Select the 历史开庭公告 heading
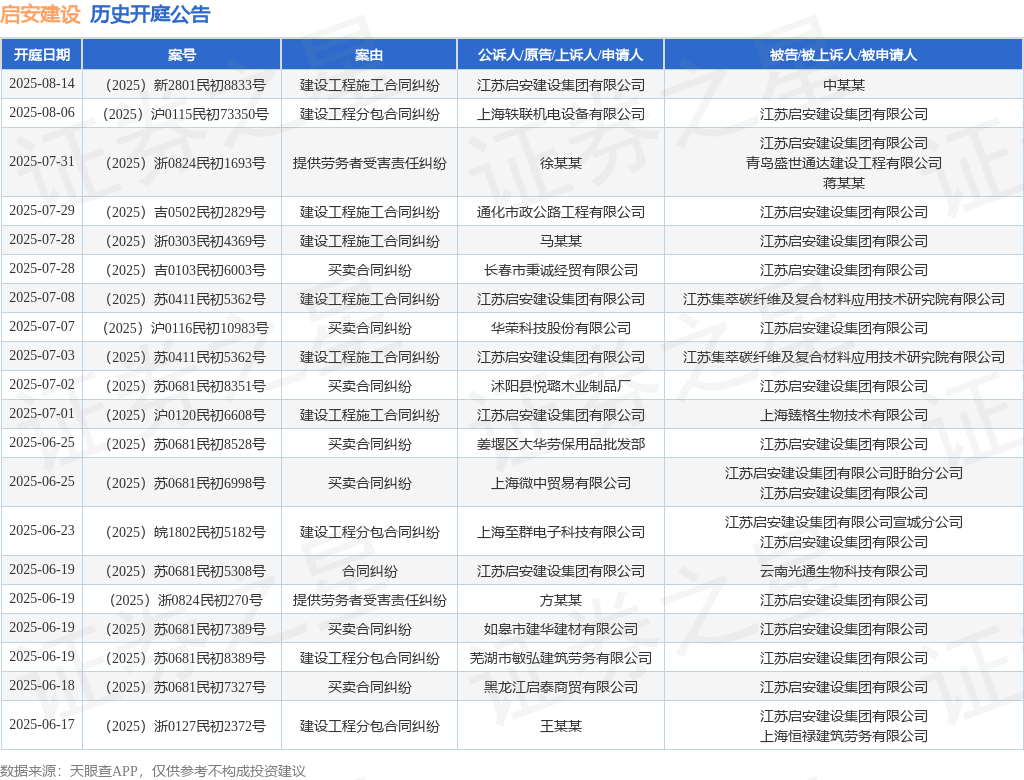 (x=150, y=14)
